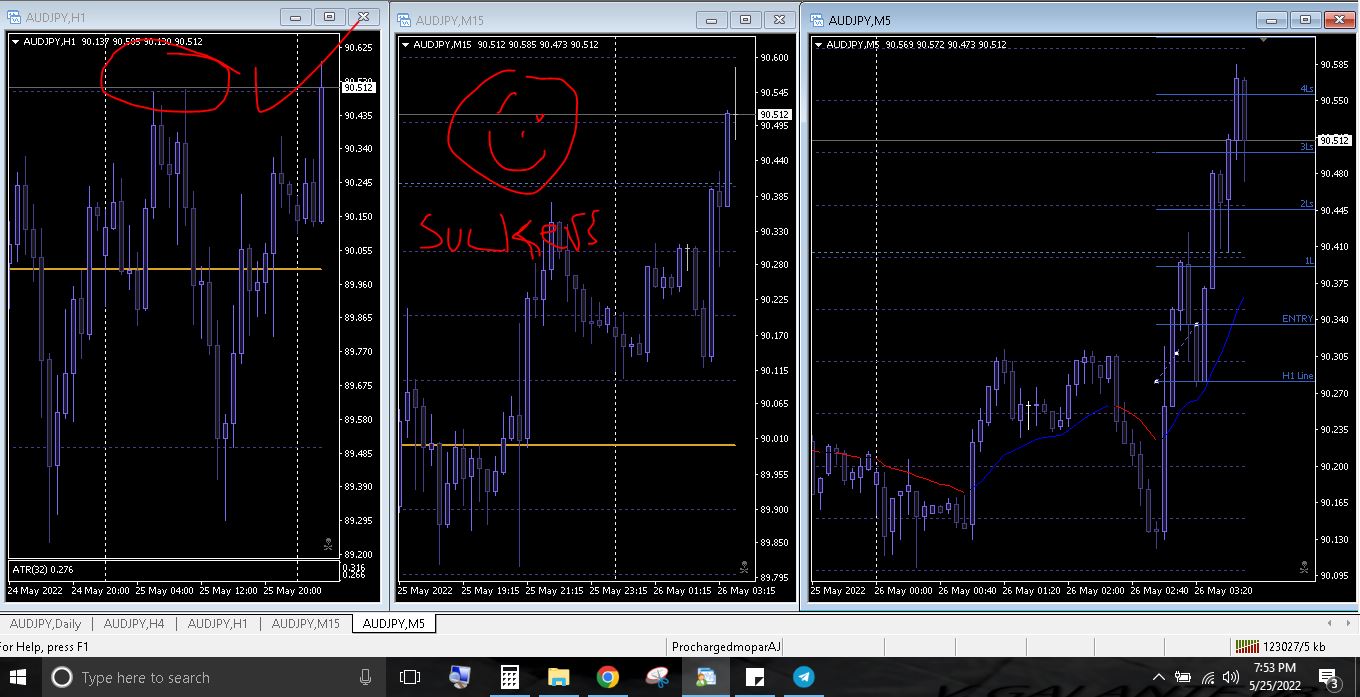Click the '123027/5 kb' traffic status text
The image size is (1360, 697).
(1294, 647)
